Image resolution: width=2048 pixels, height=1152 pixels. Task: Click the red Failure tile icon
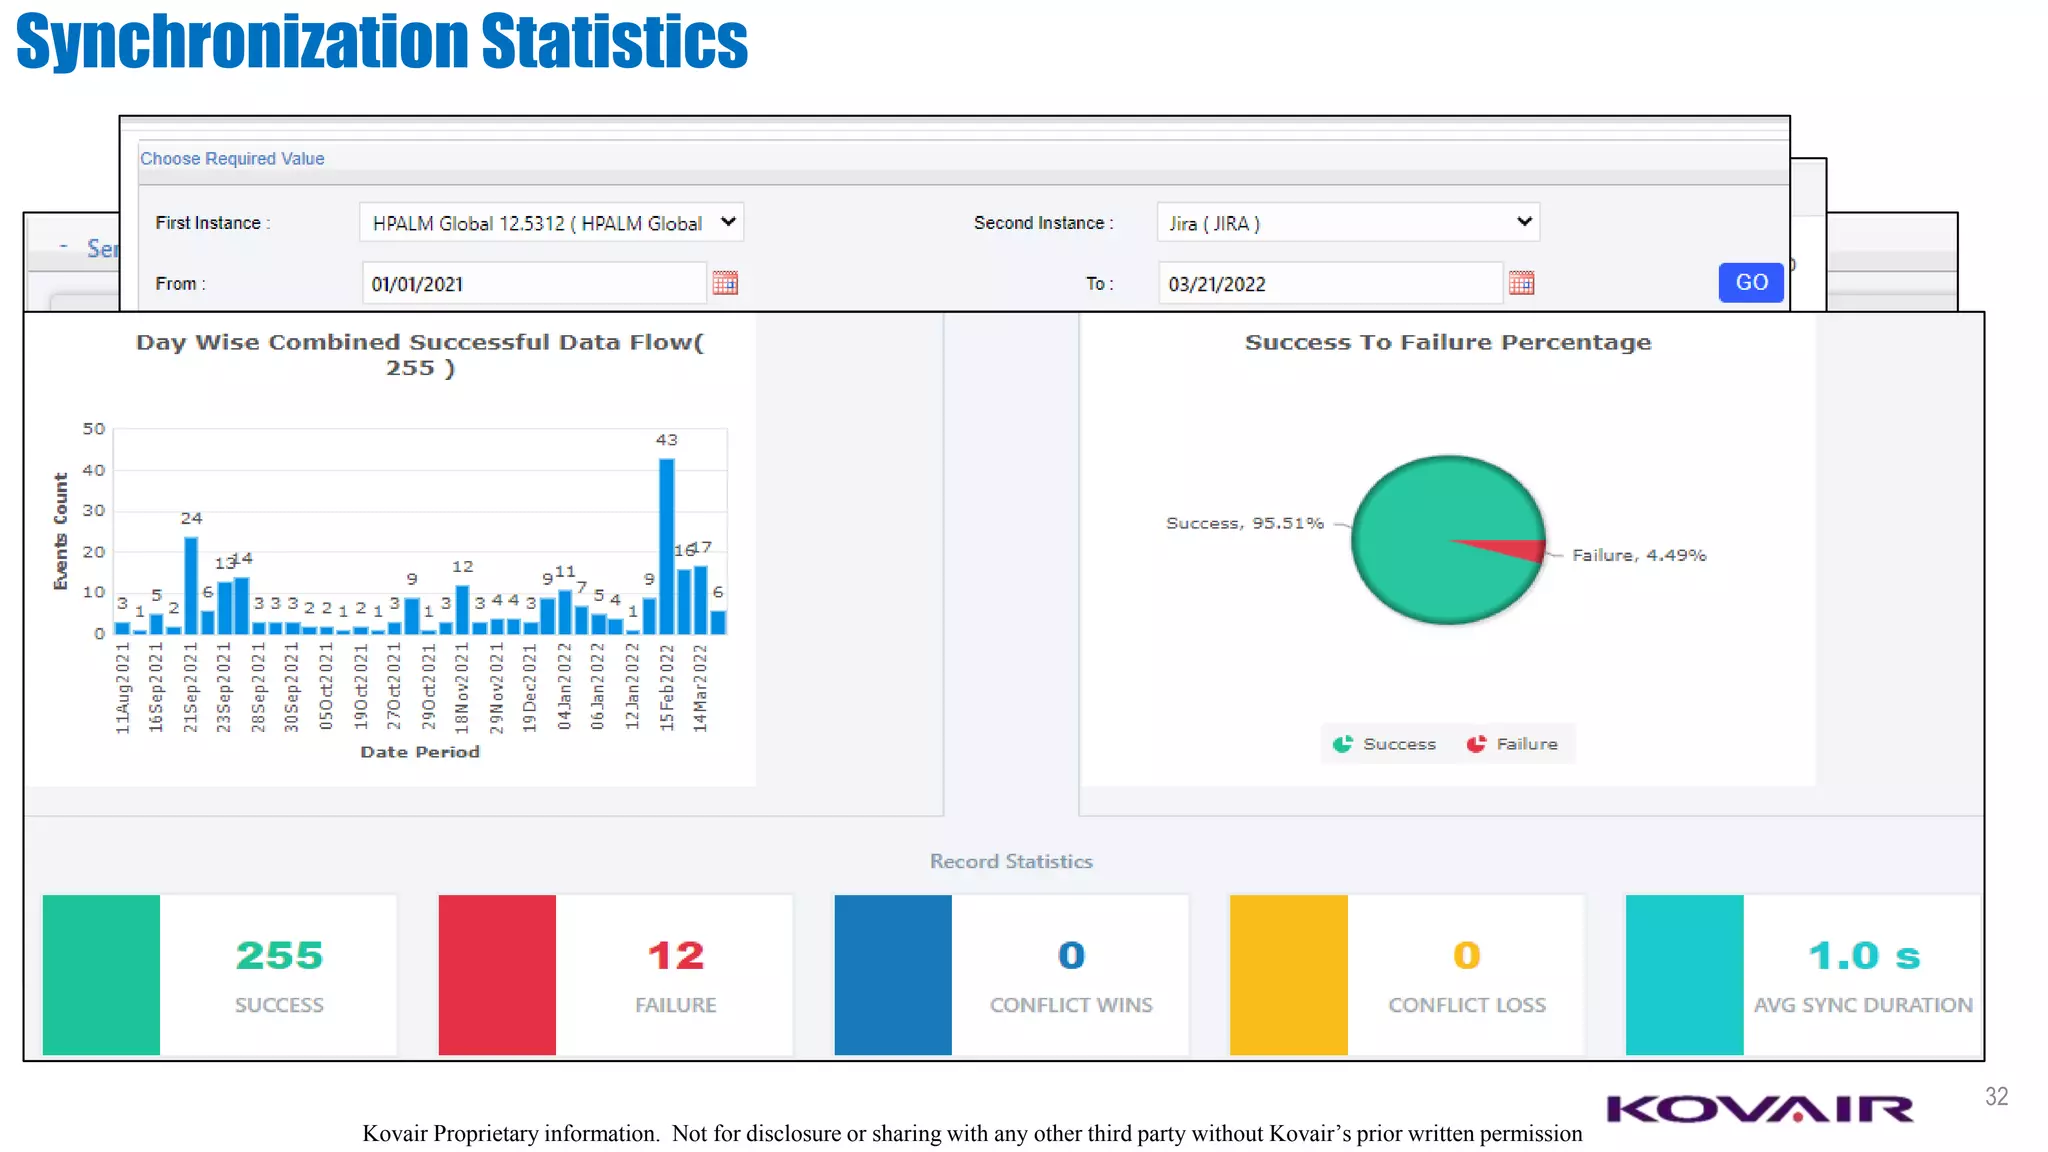(x=497, y=974)
